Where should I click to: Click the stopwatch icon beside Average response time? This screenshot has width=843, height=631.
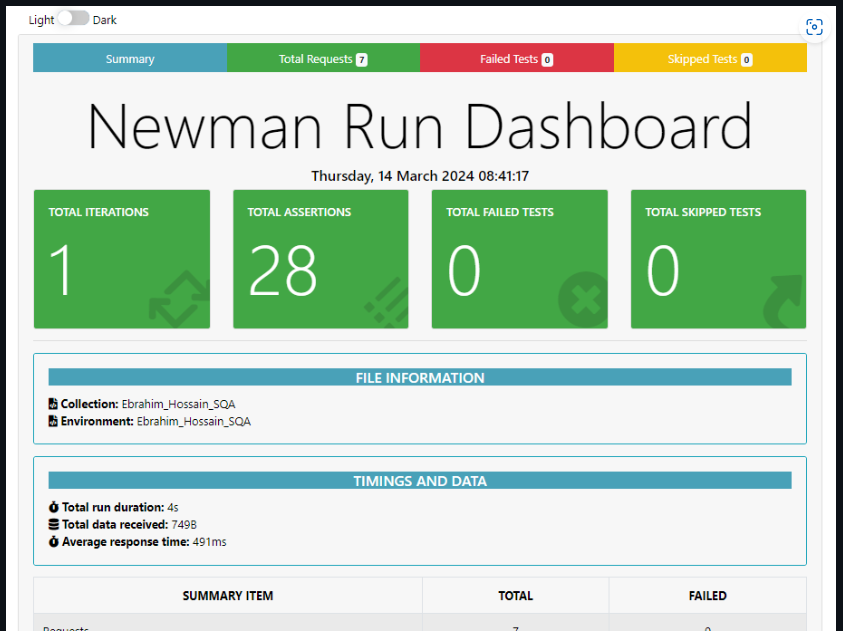tap(54, 541)
